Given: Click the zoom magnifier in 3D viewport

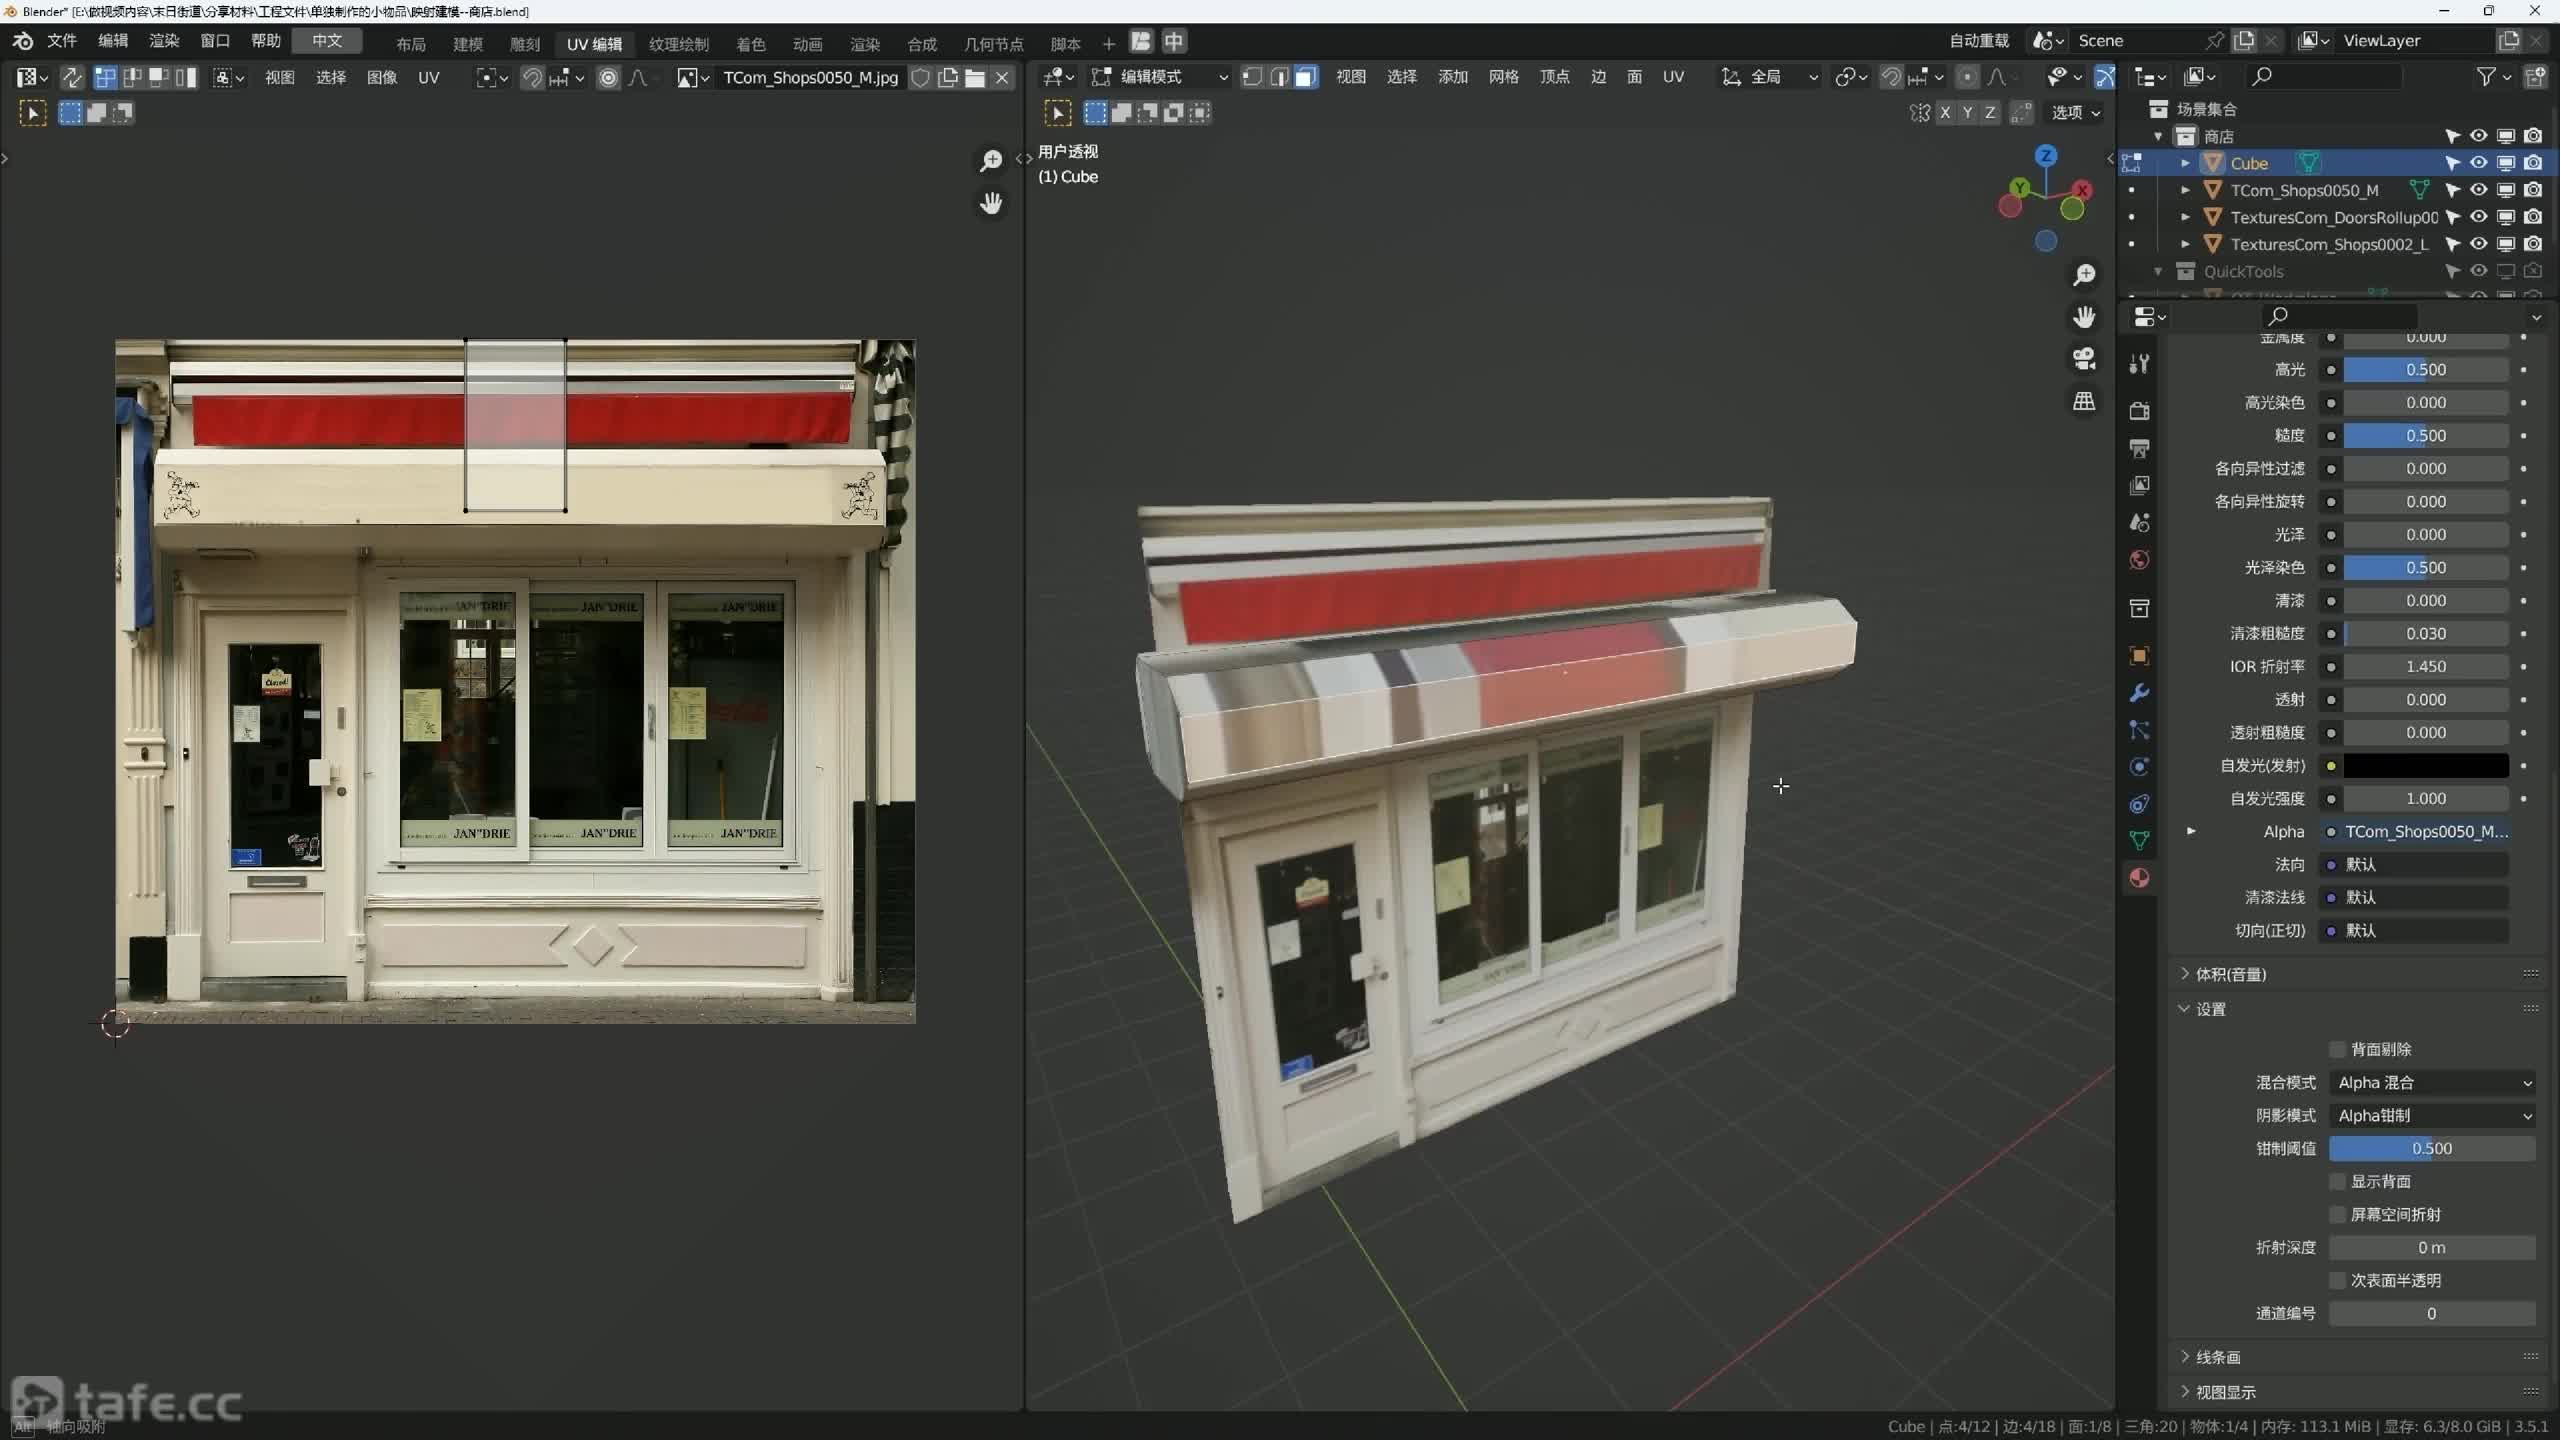Looking at the screenshot, I should [2084, 275].
